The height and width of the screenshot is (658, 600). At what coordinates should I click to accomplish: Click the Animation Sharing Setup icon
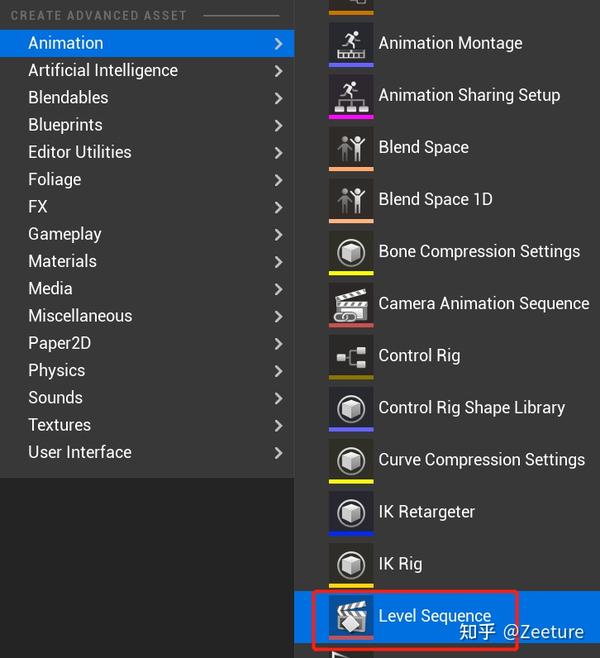coord(351,95)
